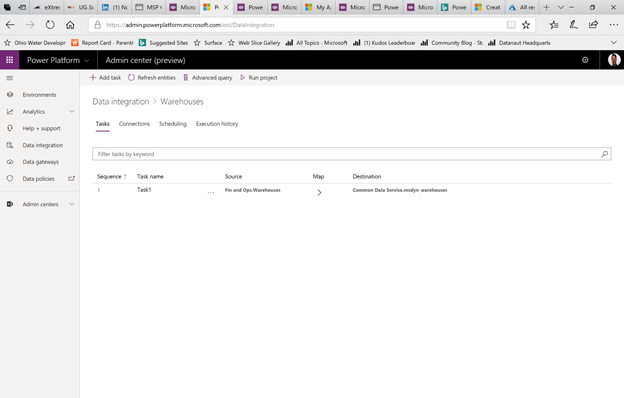Switch to eXtre browser tab
624x398 pixels.
(x=47, y=7)
